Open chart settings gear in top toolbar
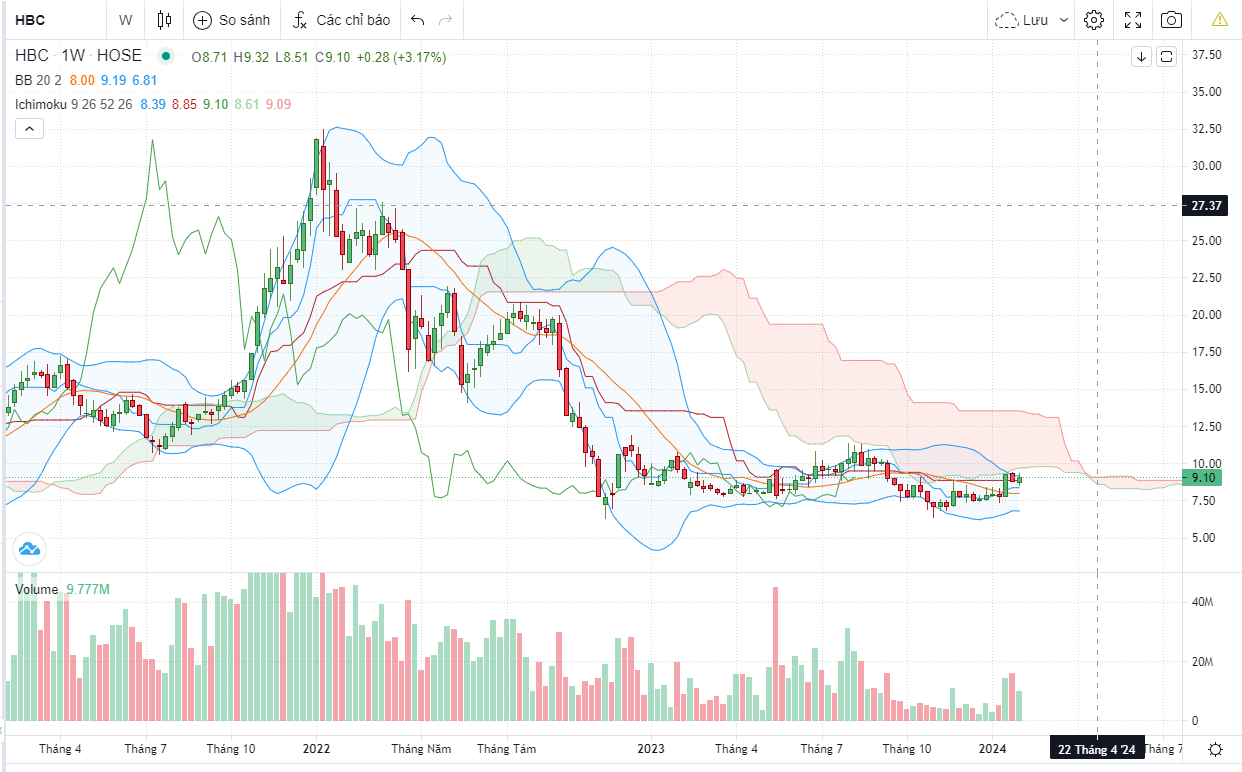This screenshot has width=1242, height=772. point(1094,20)
